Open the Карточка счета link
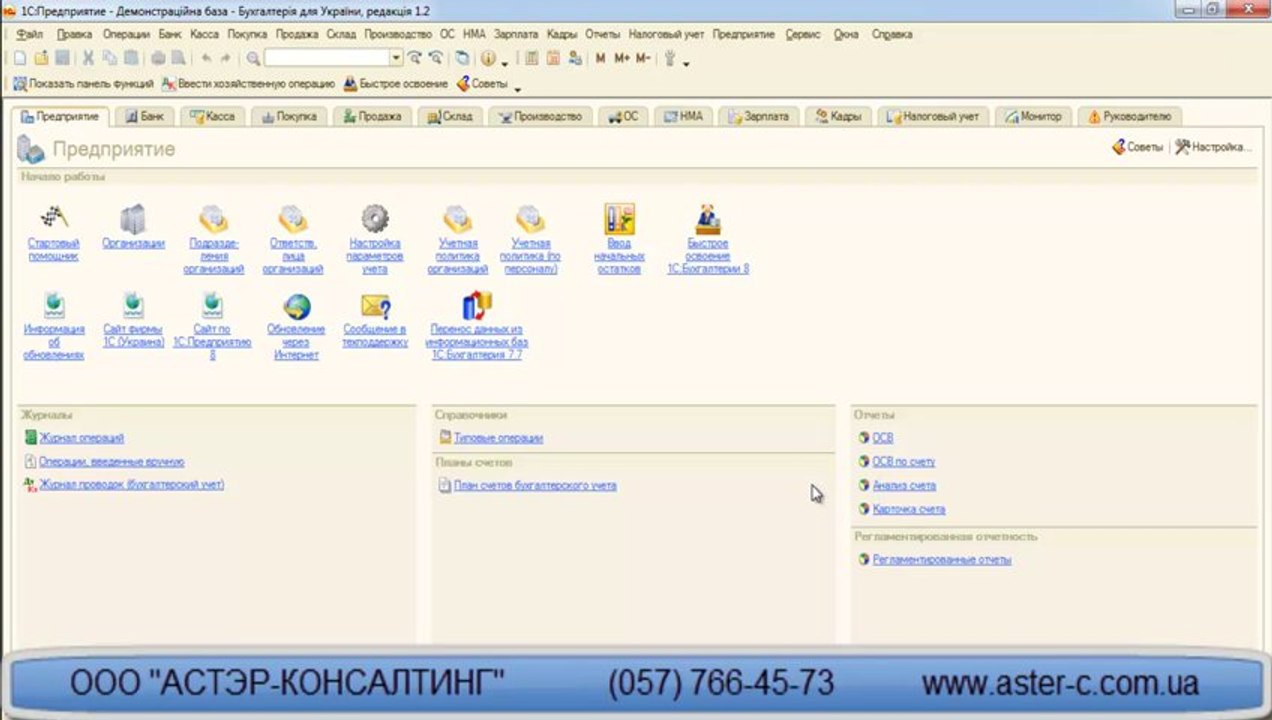The width and height of the screenshot is (1272, 720). (x=908, y=510)
